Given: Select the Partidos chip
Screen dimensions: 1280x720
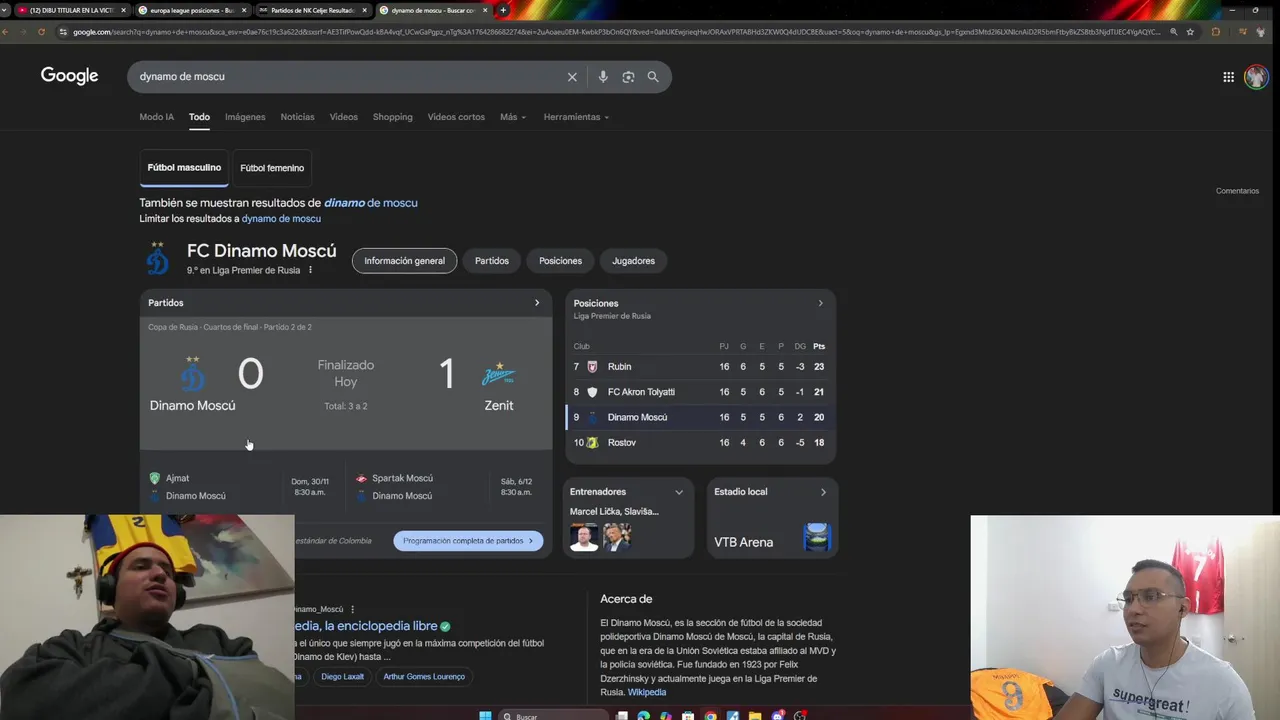Looking at the screenshot, I should [492, 261].
